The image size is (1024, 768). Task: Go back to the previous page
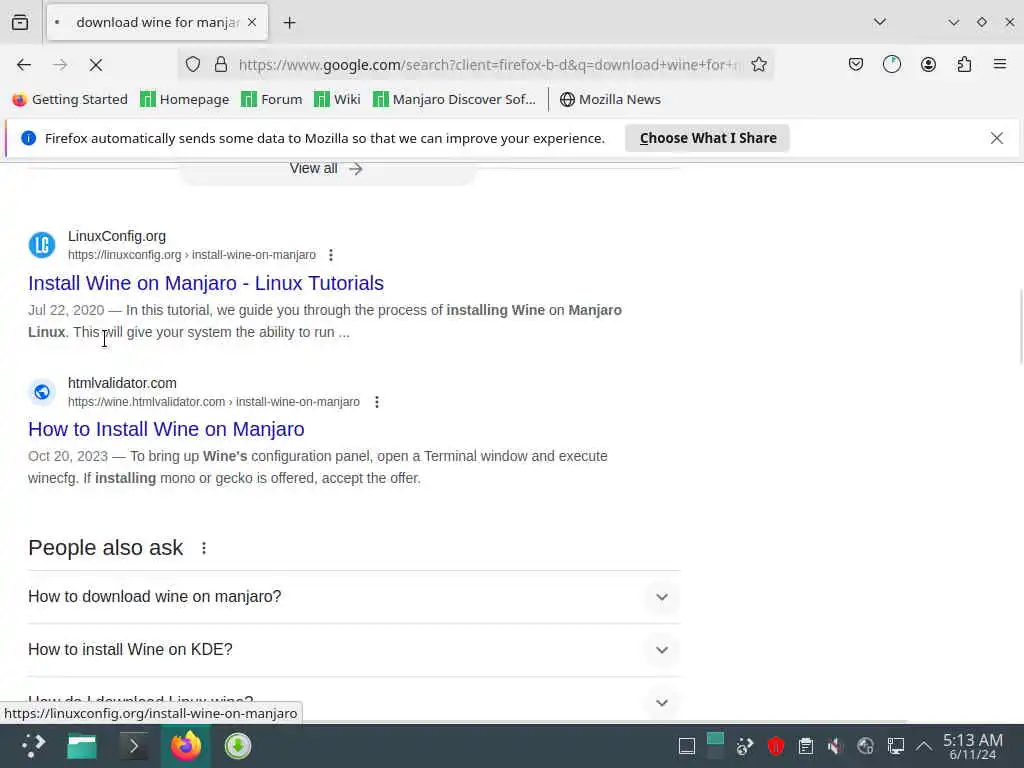coord(24,65)
